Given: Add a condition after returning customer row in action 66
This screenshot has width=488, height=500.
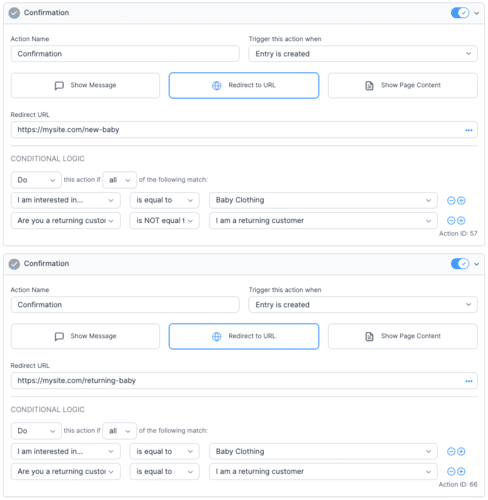Looking at the screenshot, I should point(461,472).
